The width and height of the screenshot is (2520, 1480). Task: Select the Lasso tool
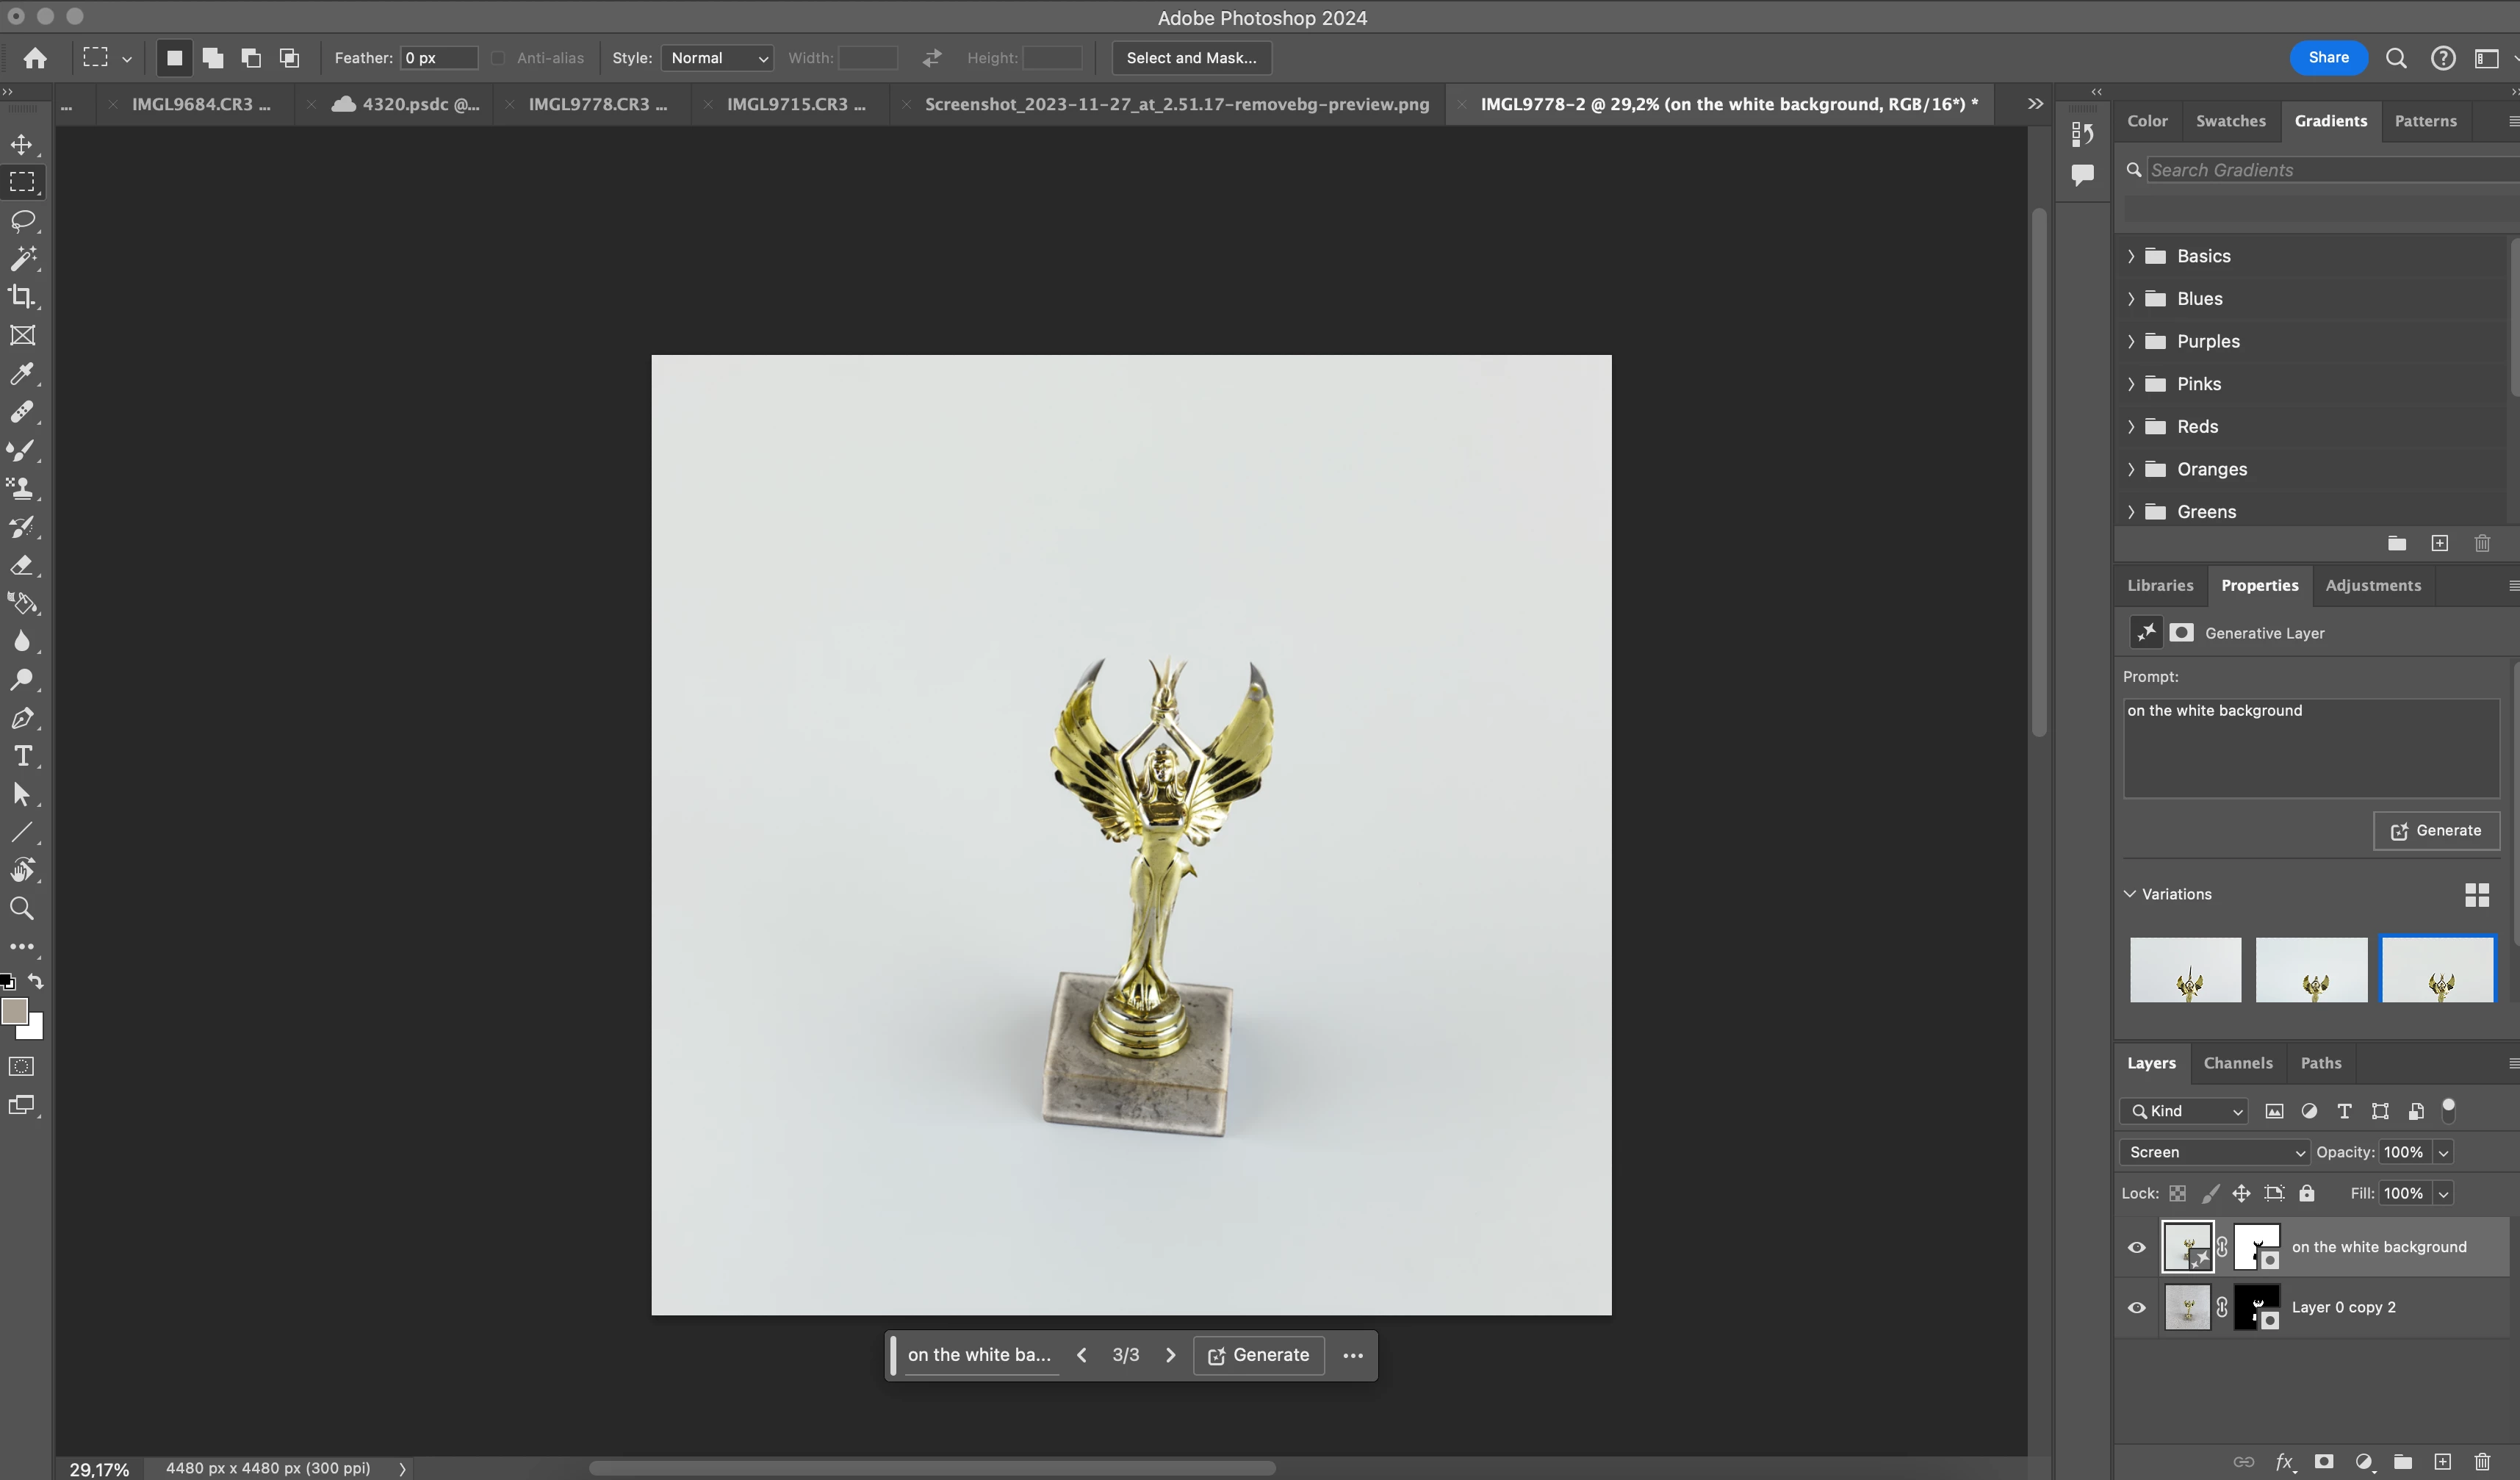pos(22,221)
